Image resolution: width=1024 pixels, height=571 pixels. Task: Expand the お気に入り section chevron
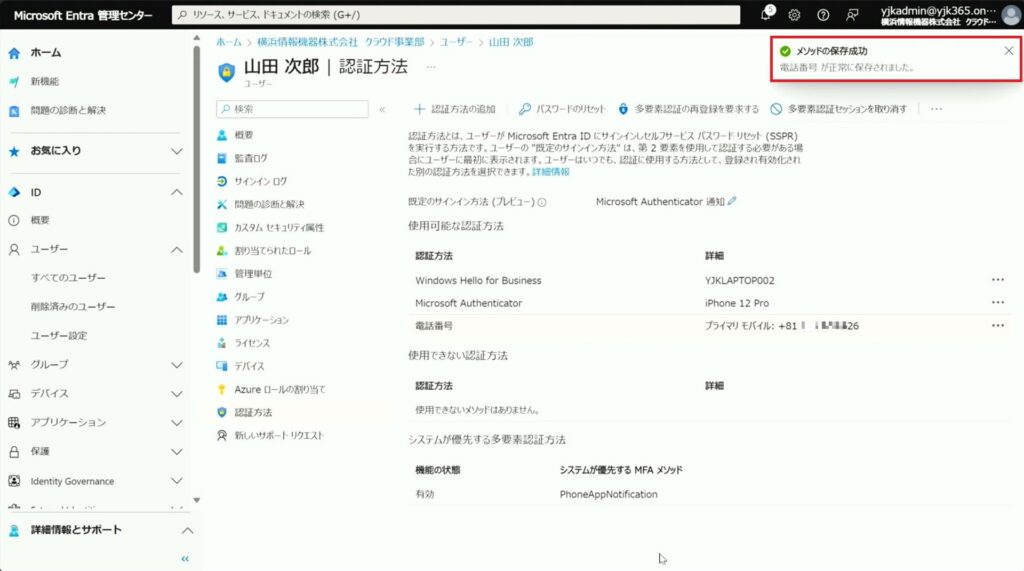coord(177,151)
